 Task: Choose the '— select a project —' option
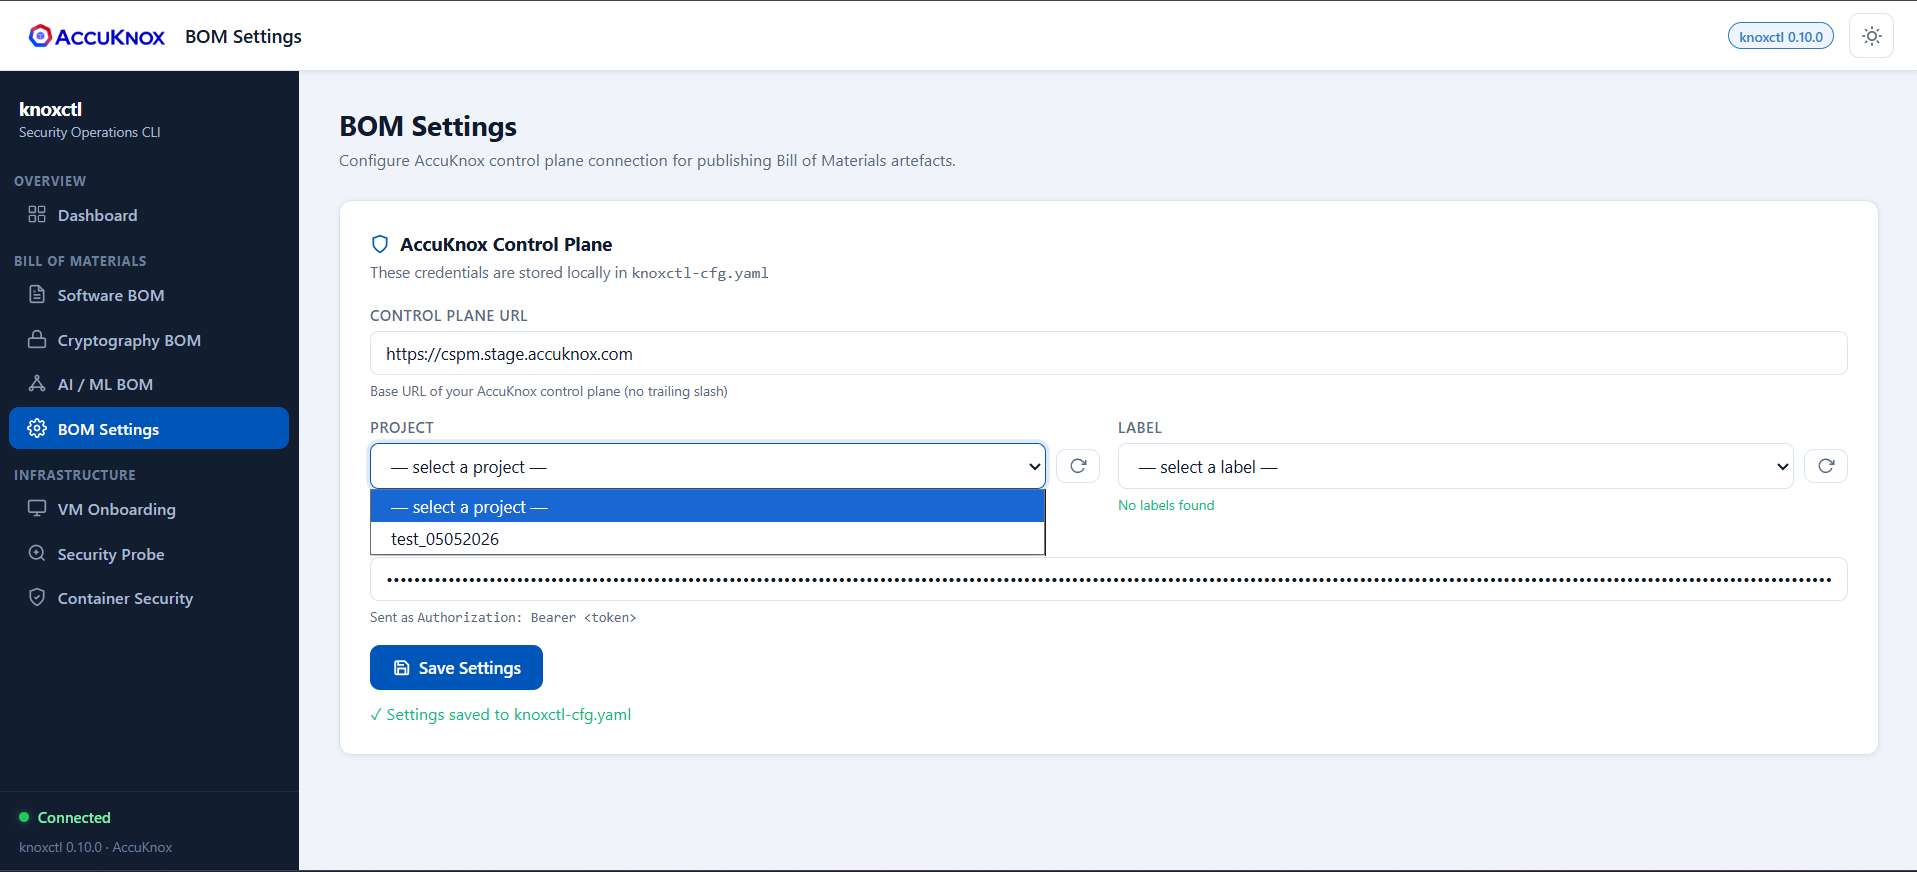708,506
